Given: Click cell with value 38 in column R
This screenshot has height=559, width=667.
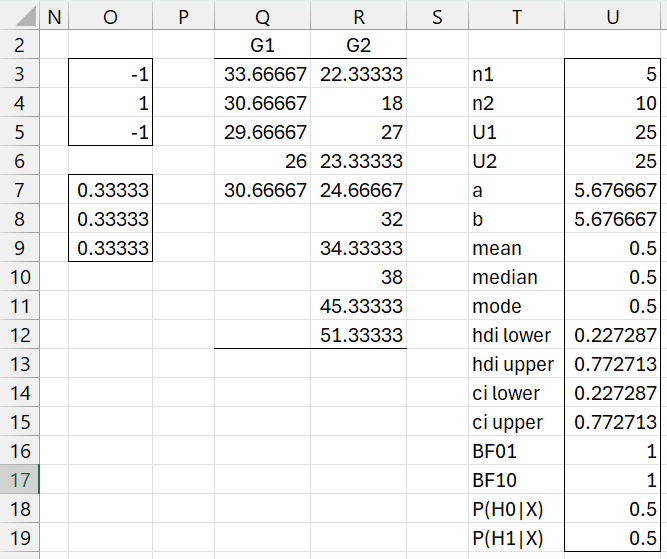Looking at the screenshot, I should coord(358,277).
